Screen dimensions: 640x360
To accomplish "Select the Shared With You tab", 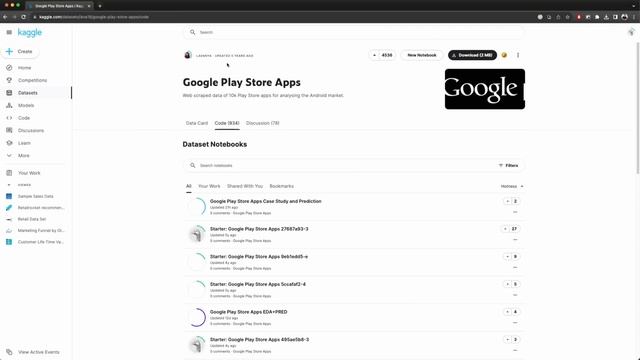I will tap(245, 186).
